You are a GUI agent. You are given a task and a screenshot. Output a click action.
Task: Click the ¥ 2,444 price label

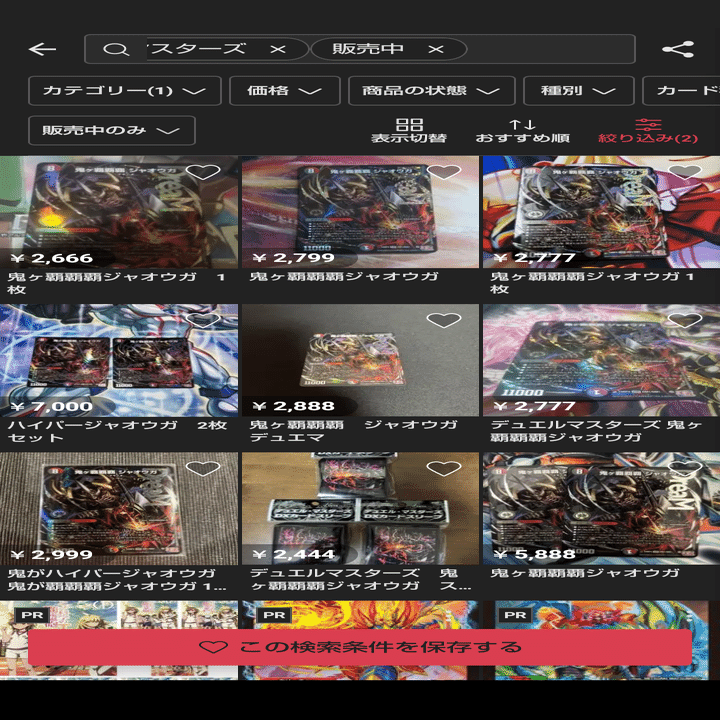click(x=293, y=555)
